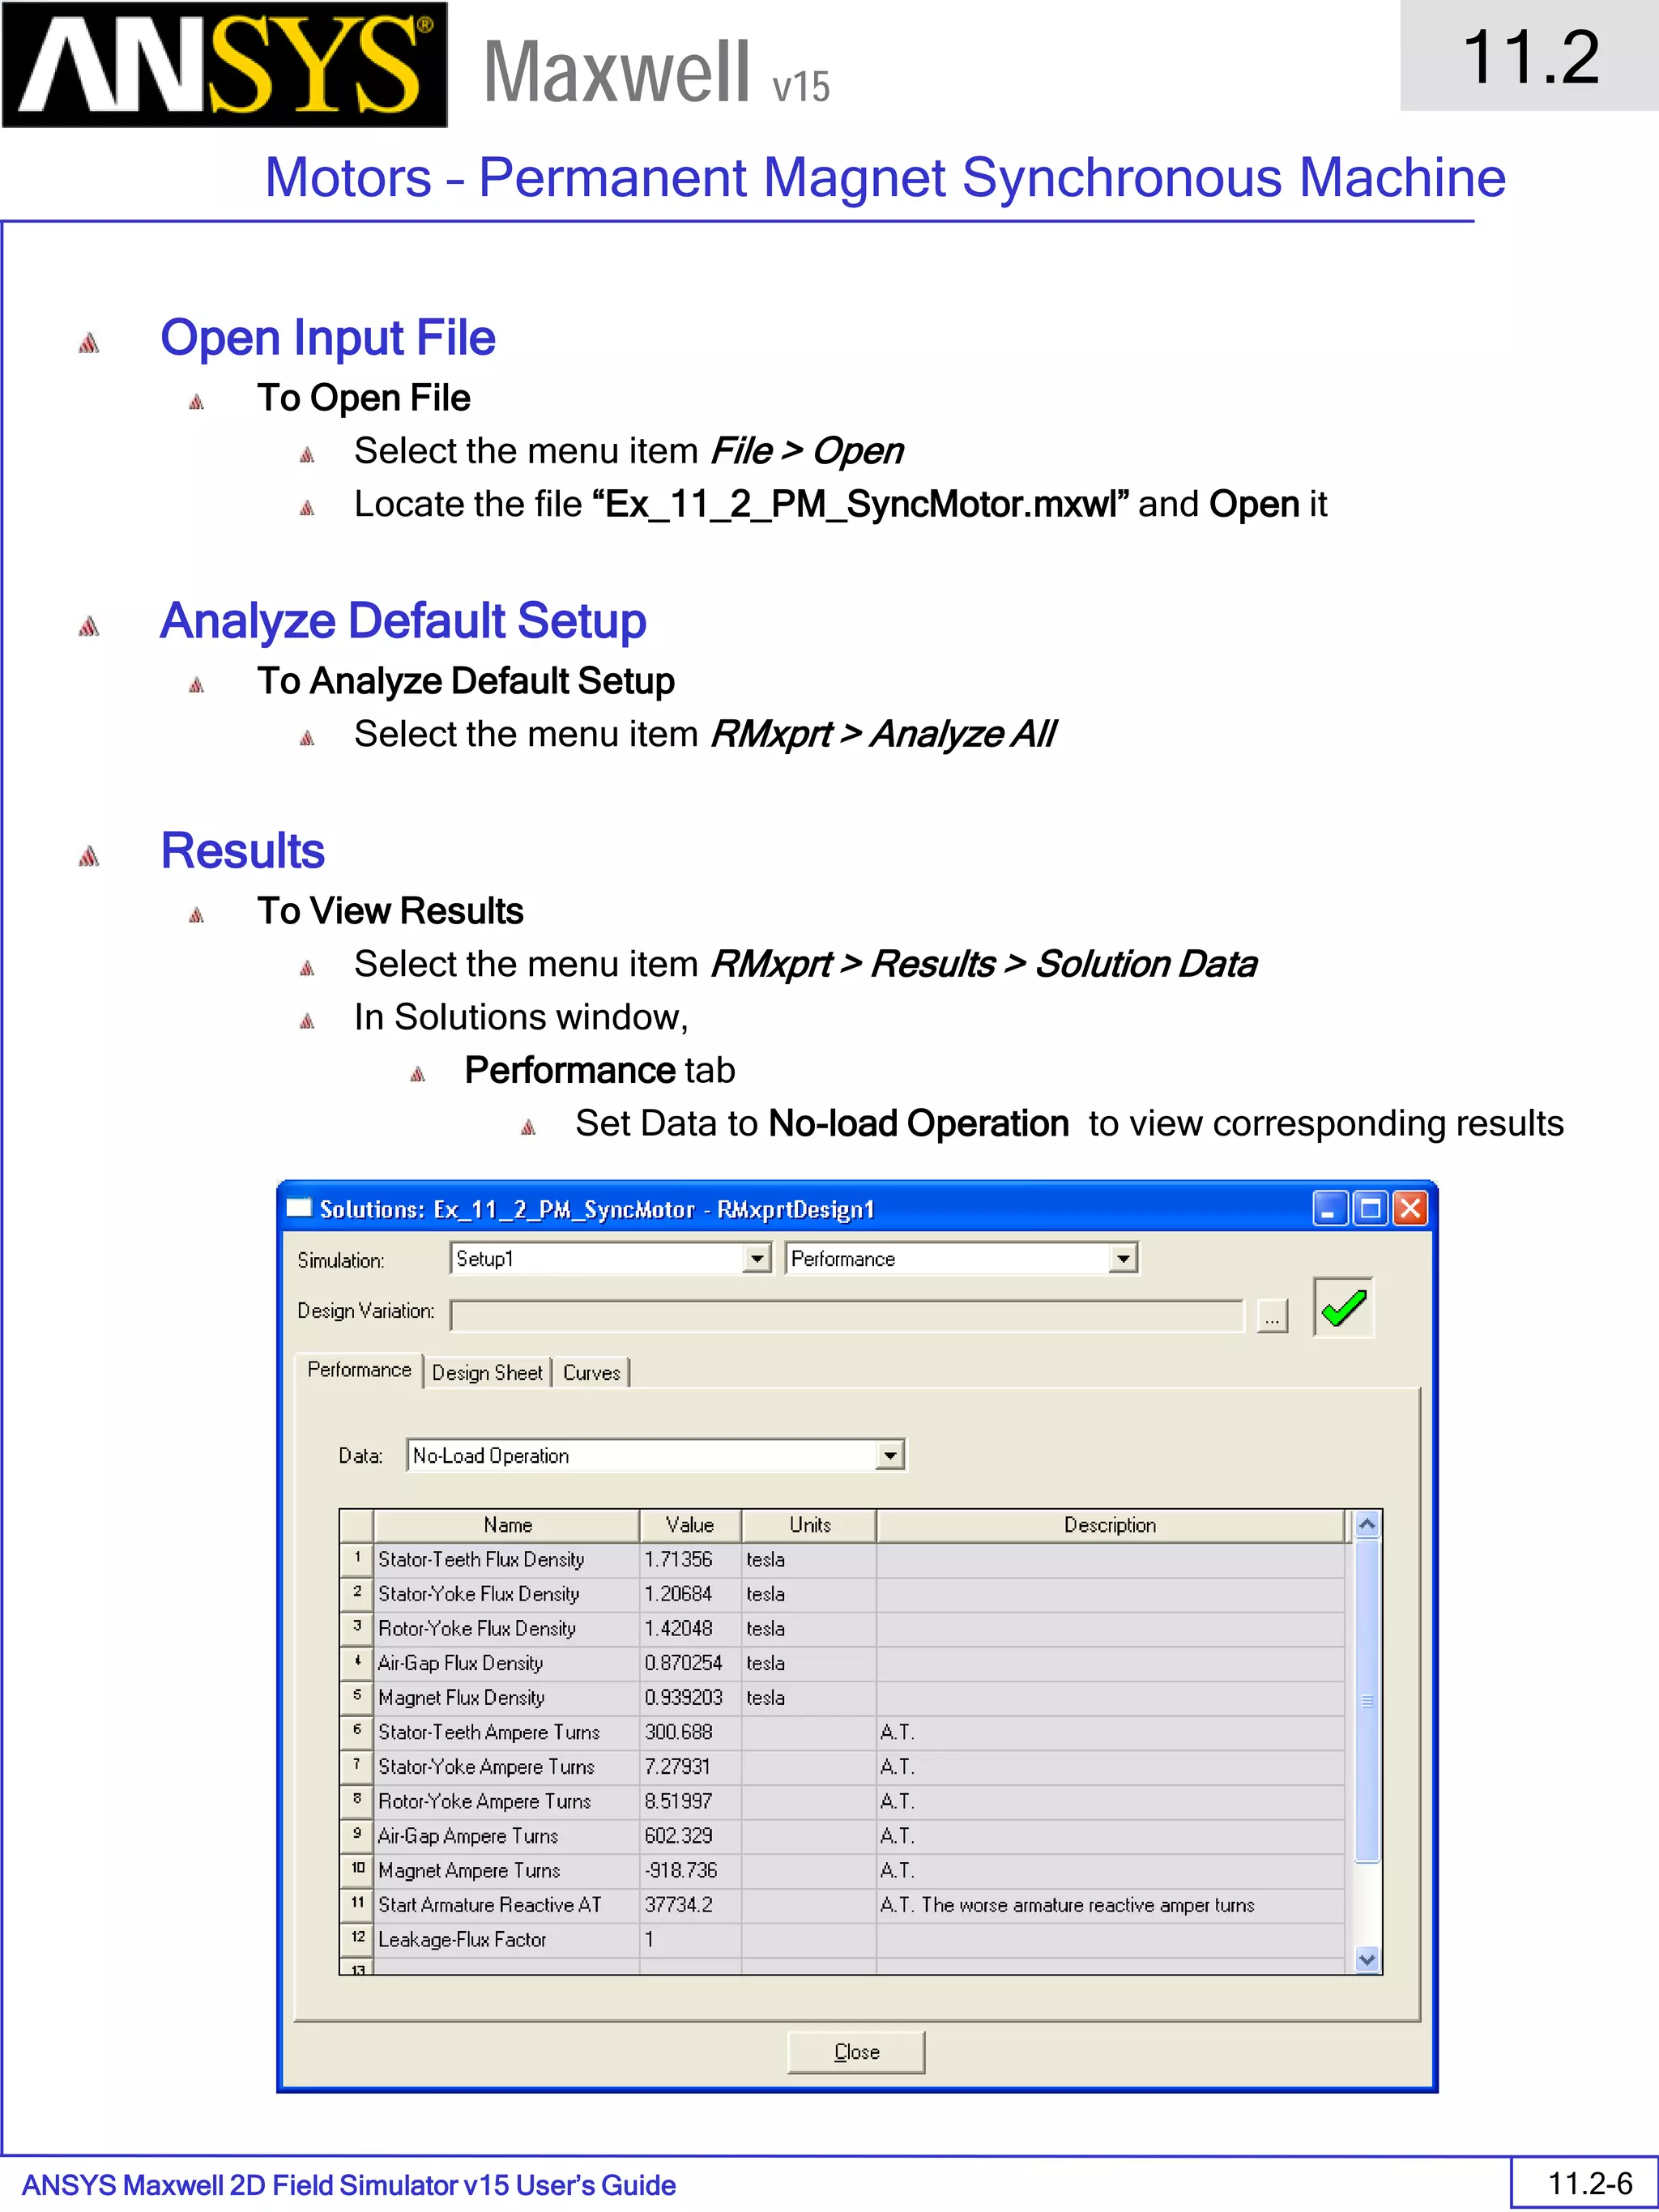
Task: Select the Air-Gap Flux Density row
Action: click(842, 1663)
